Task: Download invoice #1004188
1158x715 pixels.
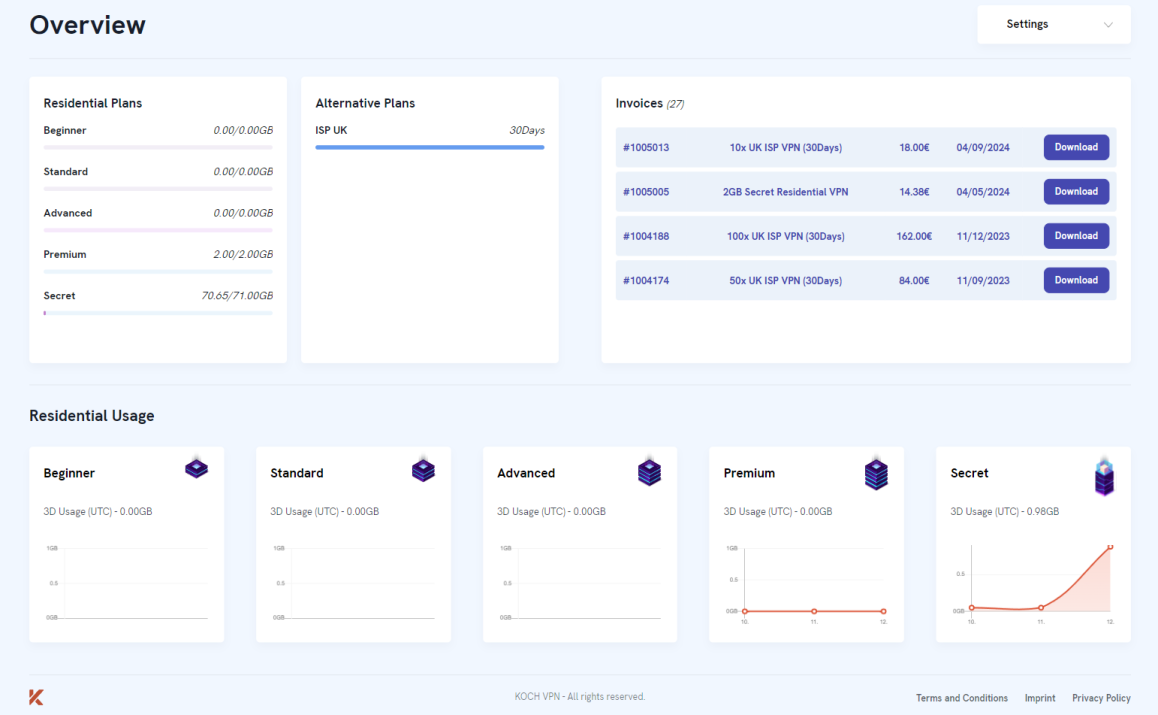Action: pos(1076,236)
